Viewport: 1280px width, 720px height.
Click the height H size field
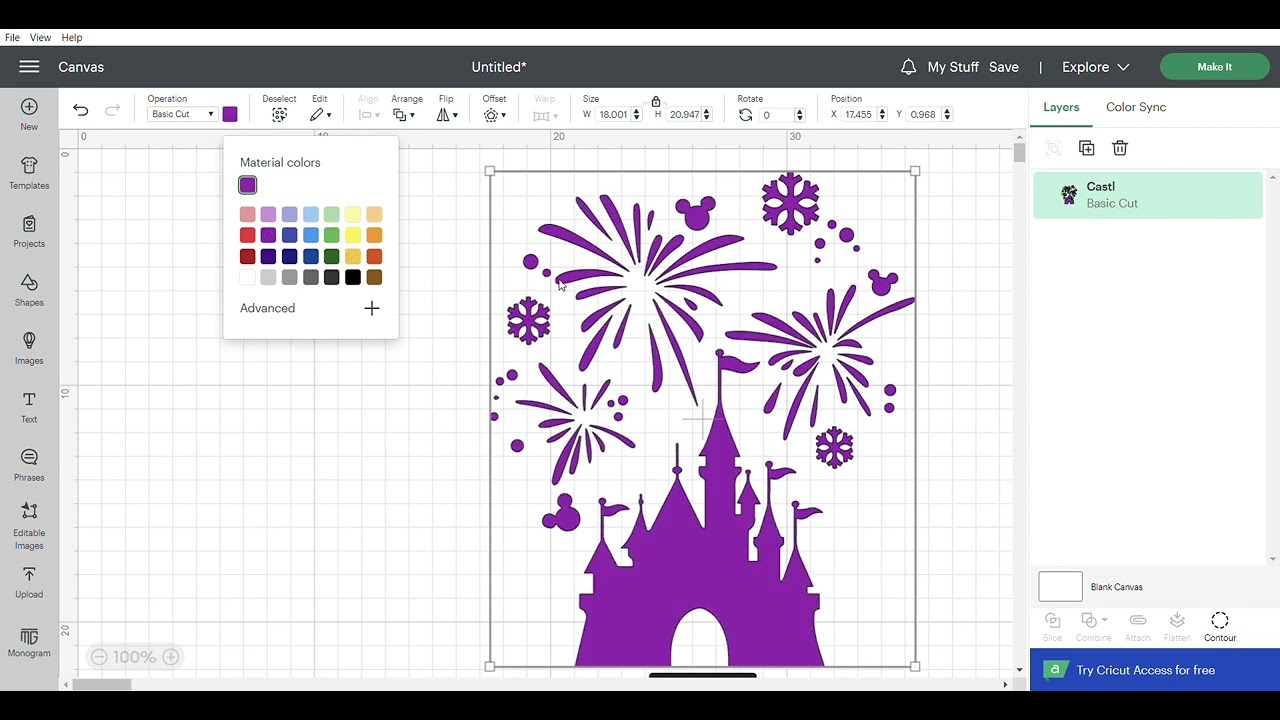685,115
